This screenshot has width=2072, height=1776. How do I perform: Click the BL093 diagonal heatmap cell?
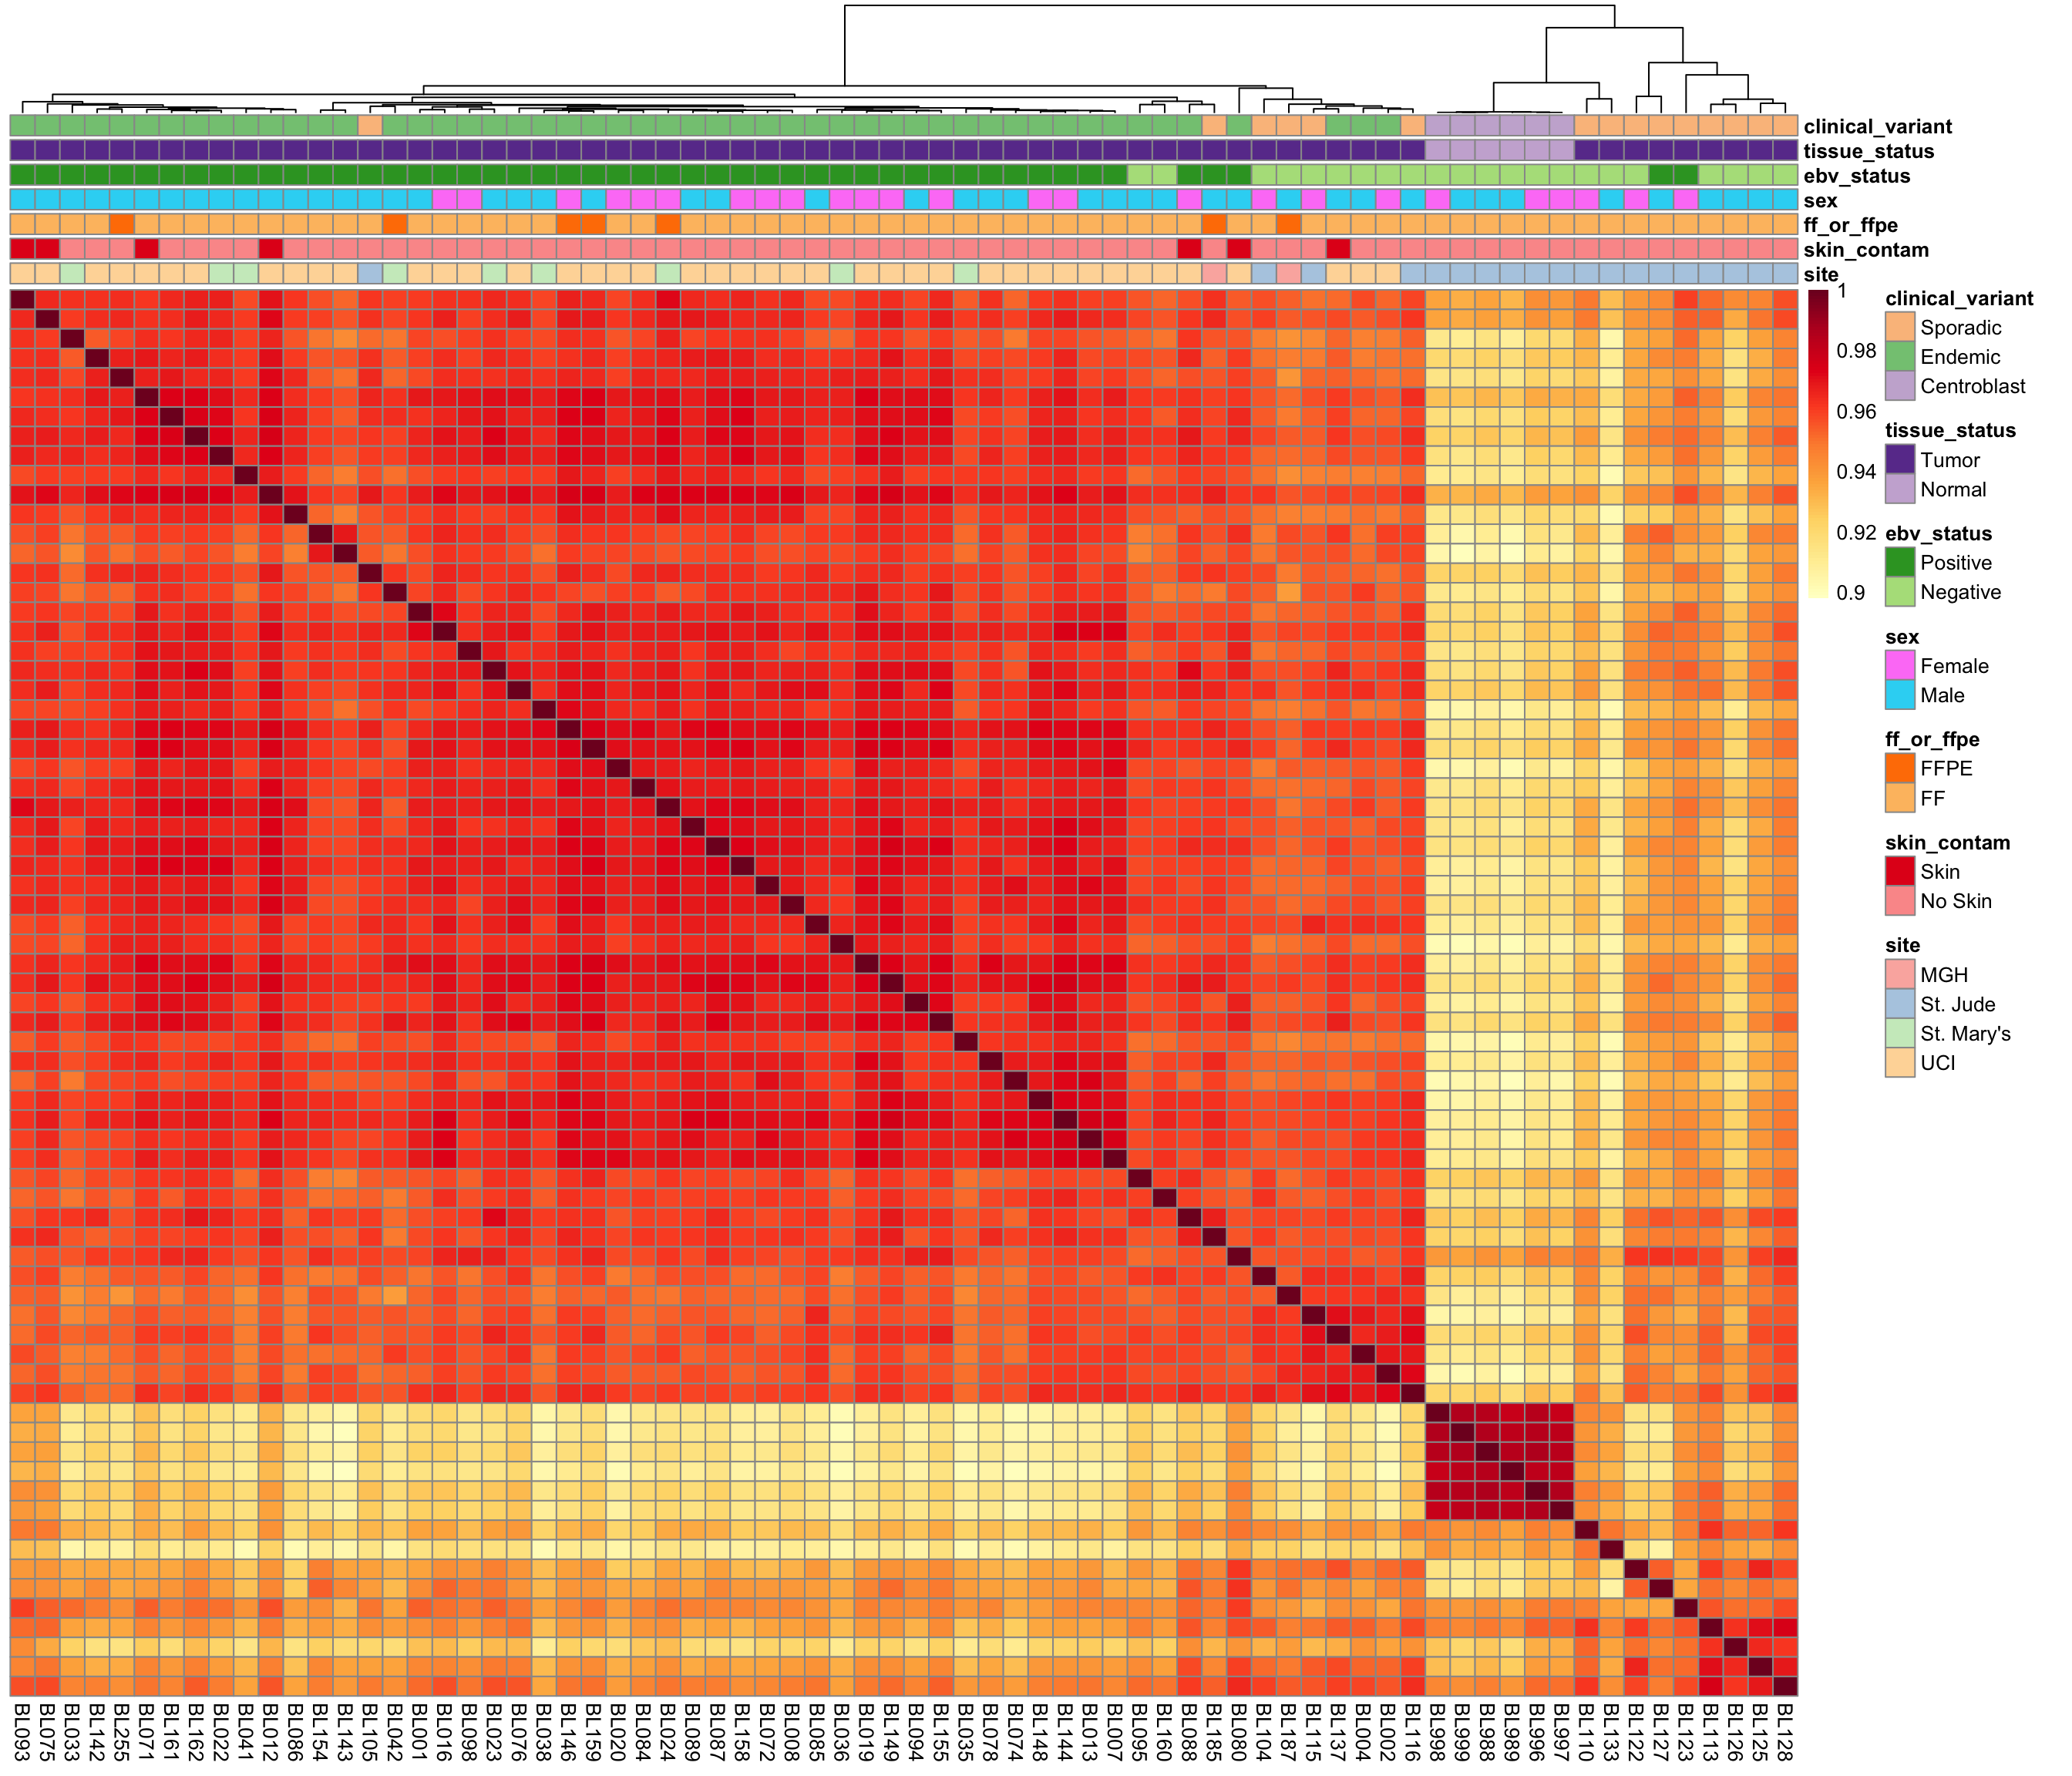(22, 300)
